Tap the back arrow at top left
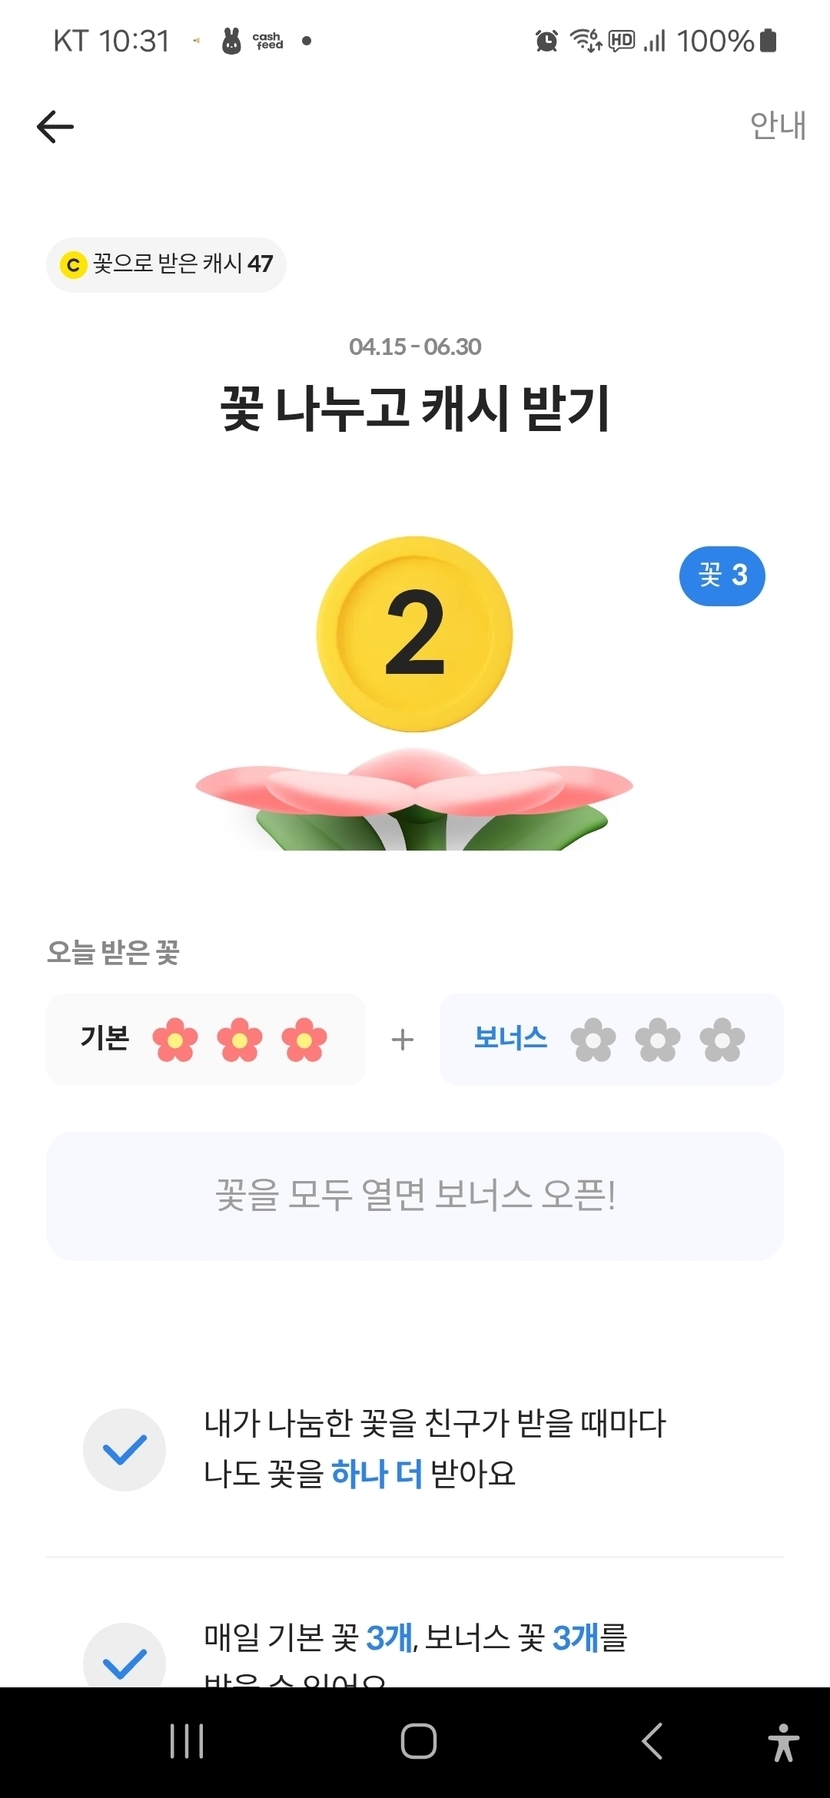The height and width of the screenshot is (1798, 830). pyautogui.click(x=55, y=127)
